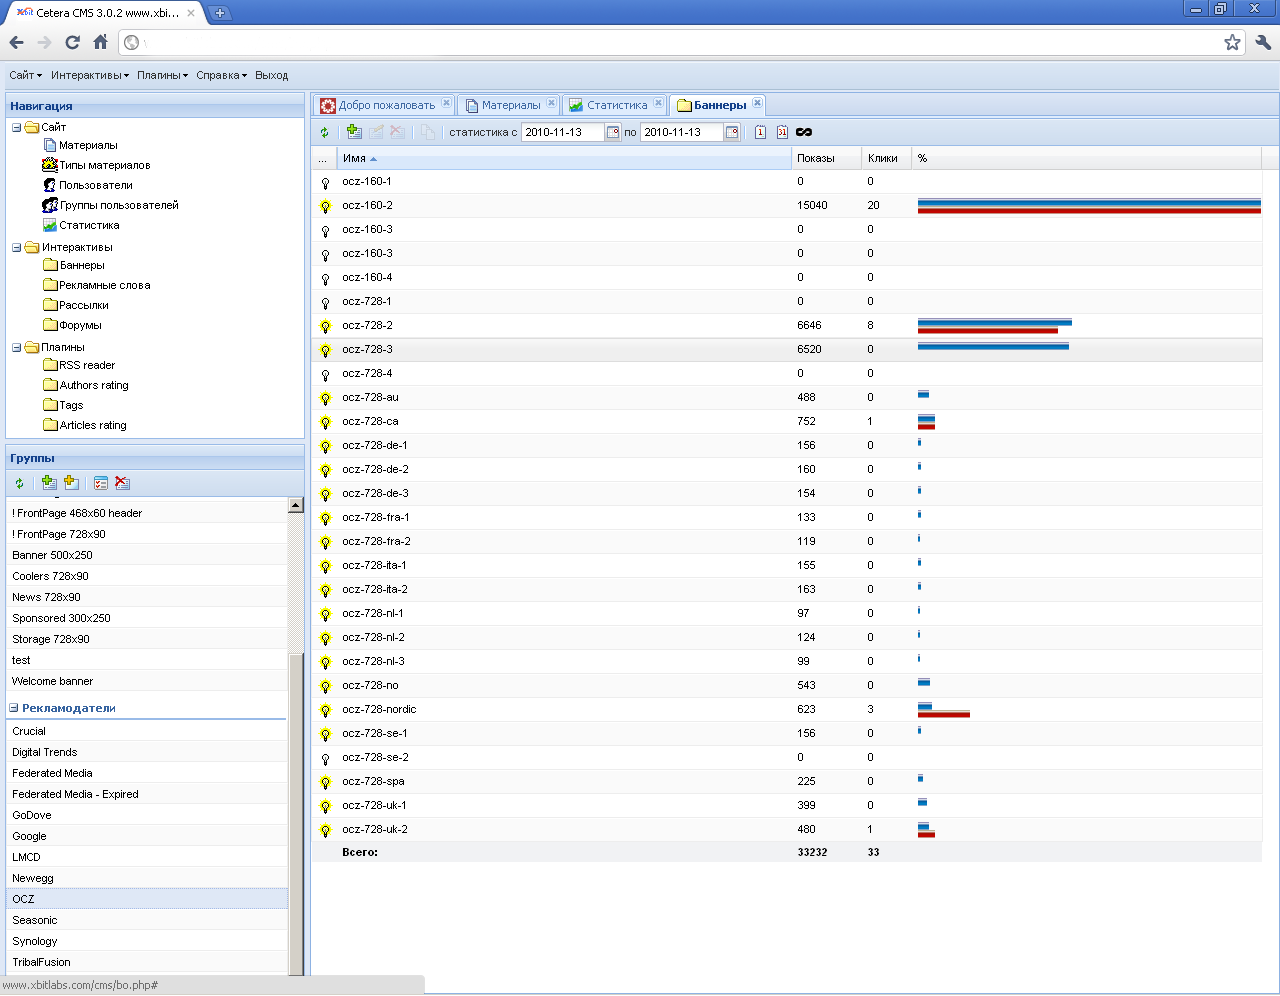Collapse the Интерактивы tree node

[x=17, y=247]
